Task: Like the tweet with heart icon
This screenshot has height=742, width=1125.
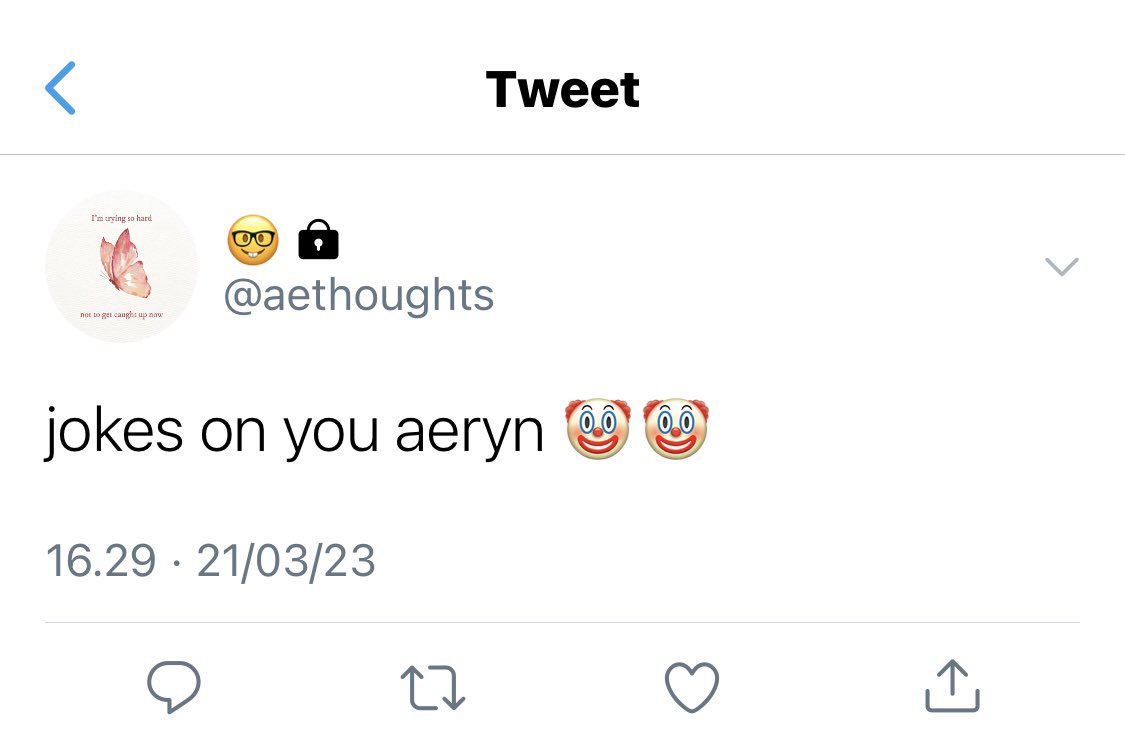Action: [692, 687]
